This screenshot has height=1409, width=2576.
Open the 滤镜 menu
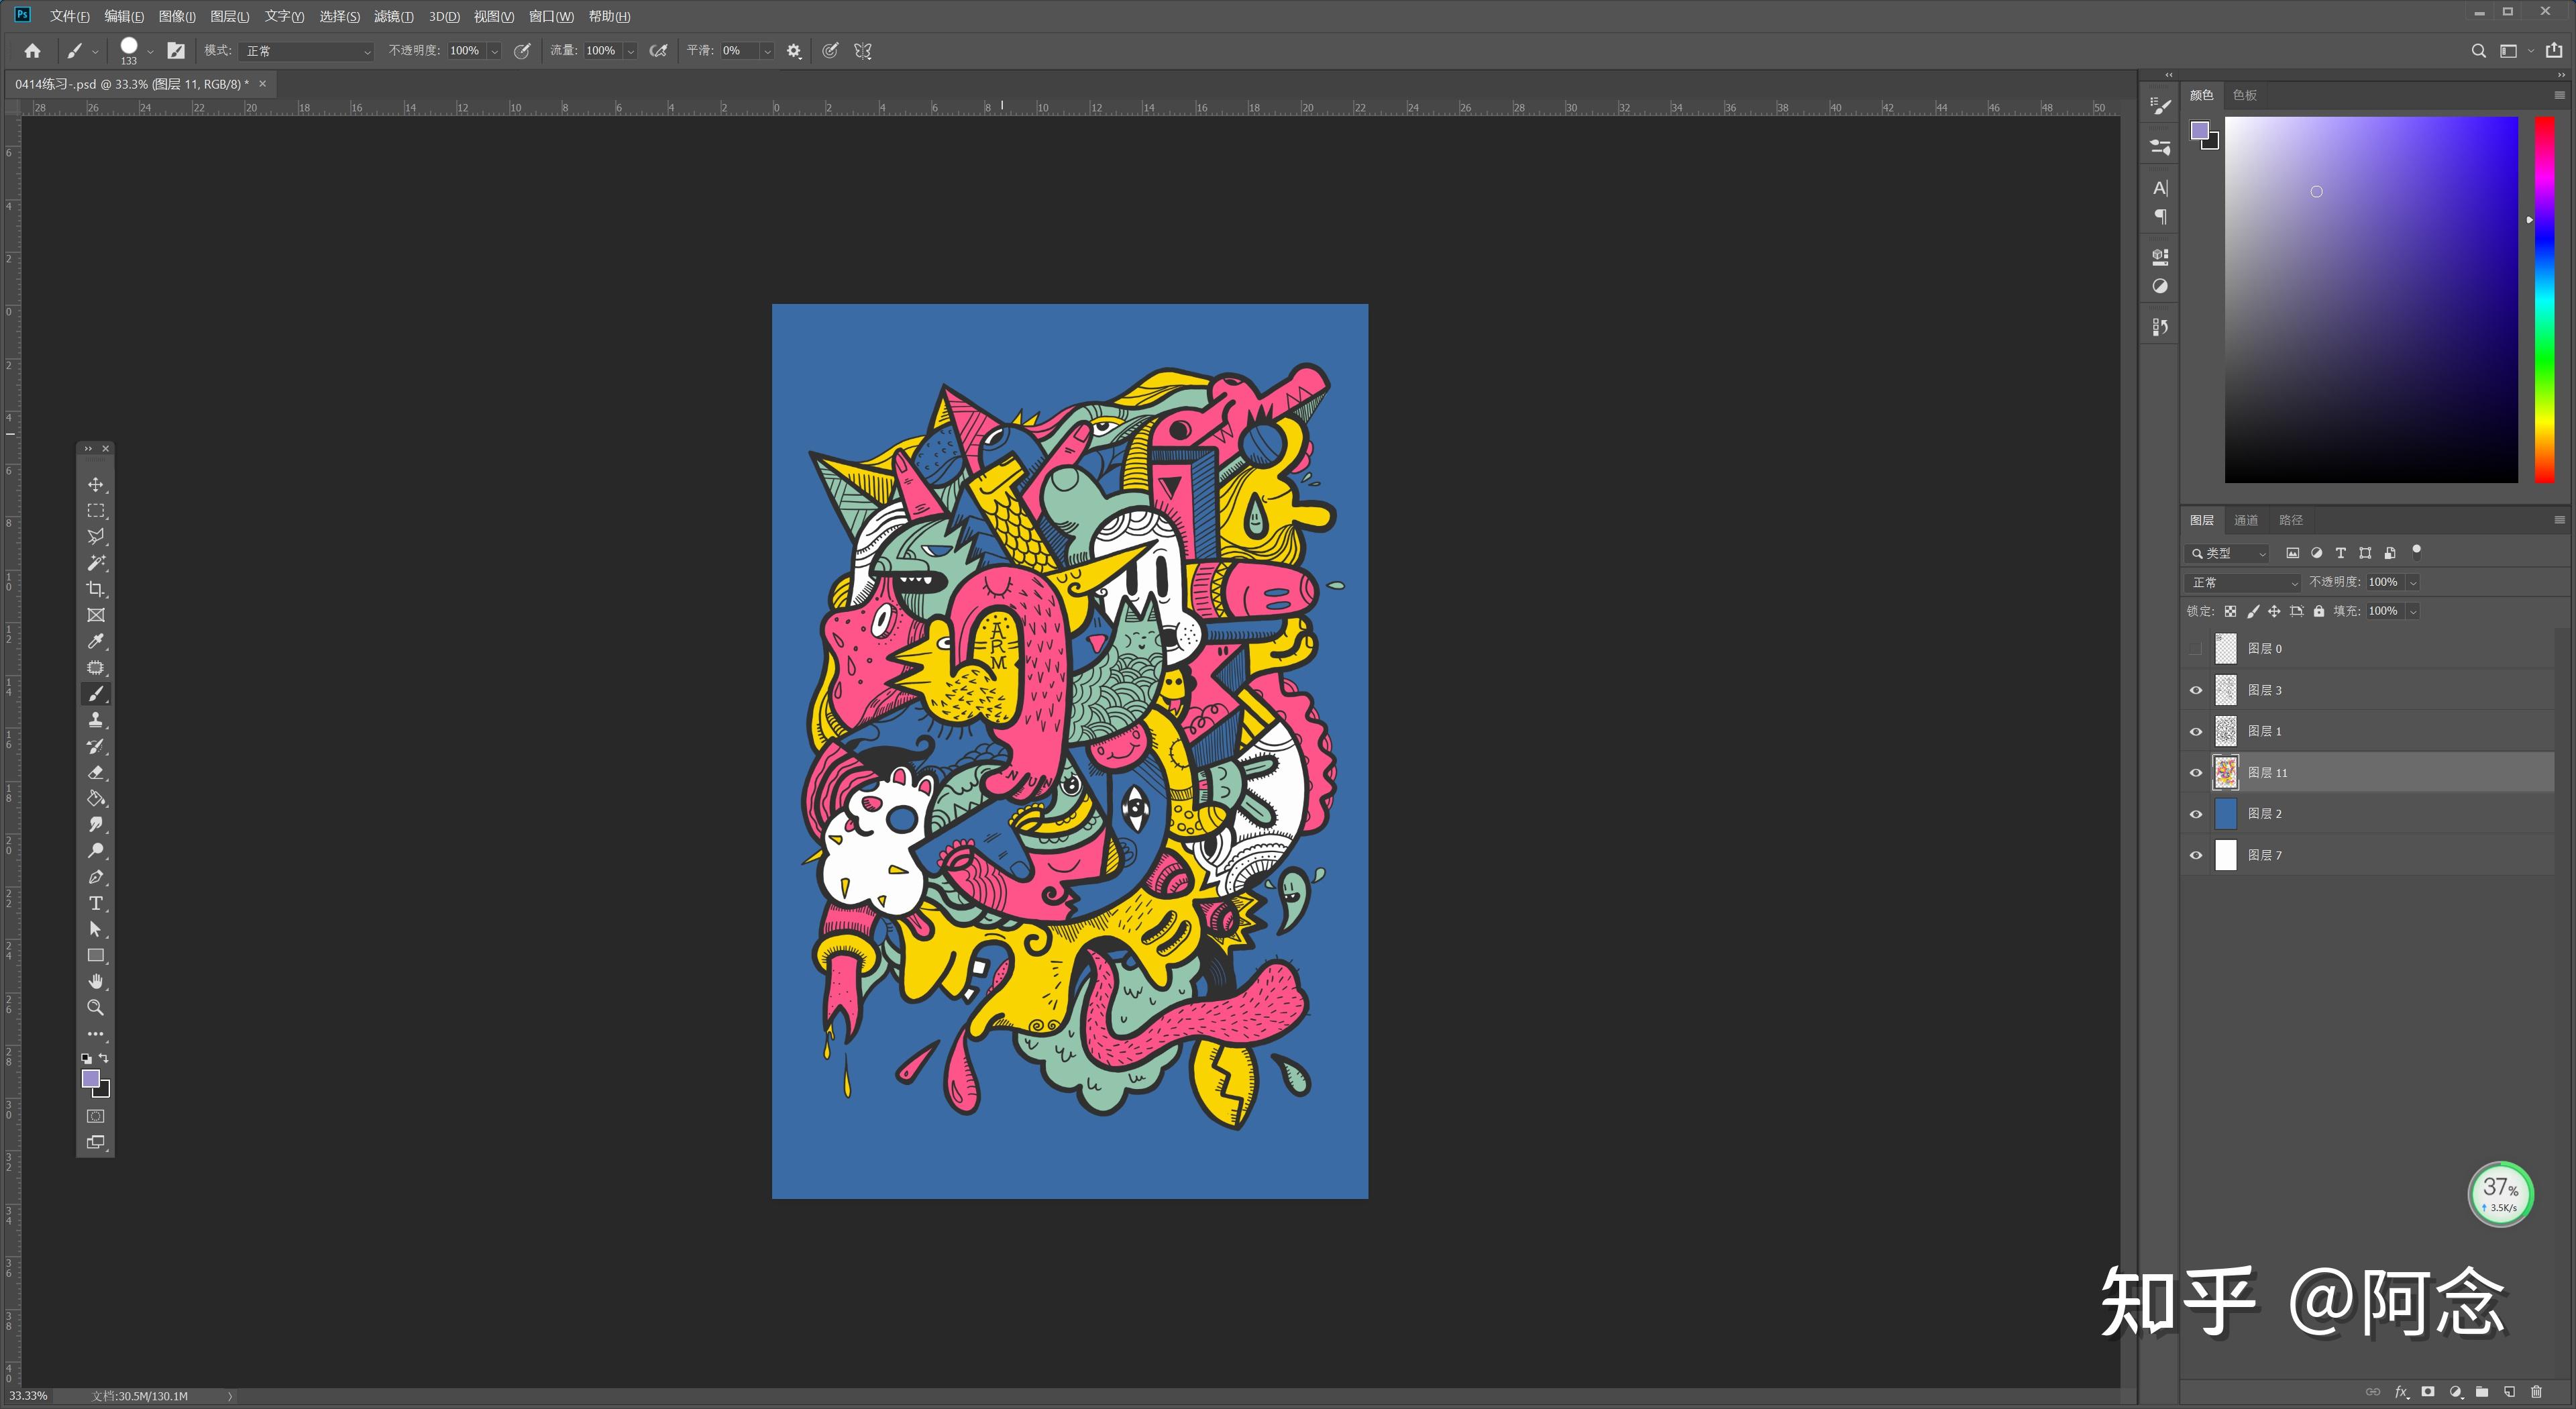[393, 16]
